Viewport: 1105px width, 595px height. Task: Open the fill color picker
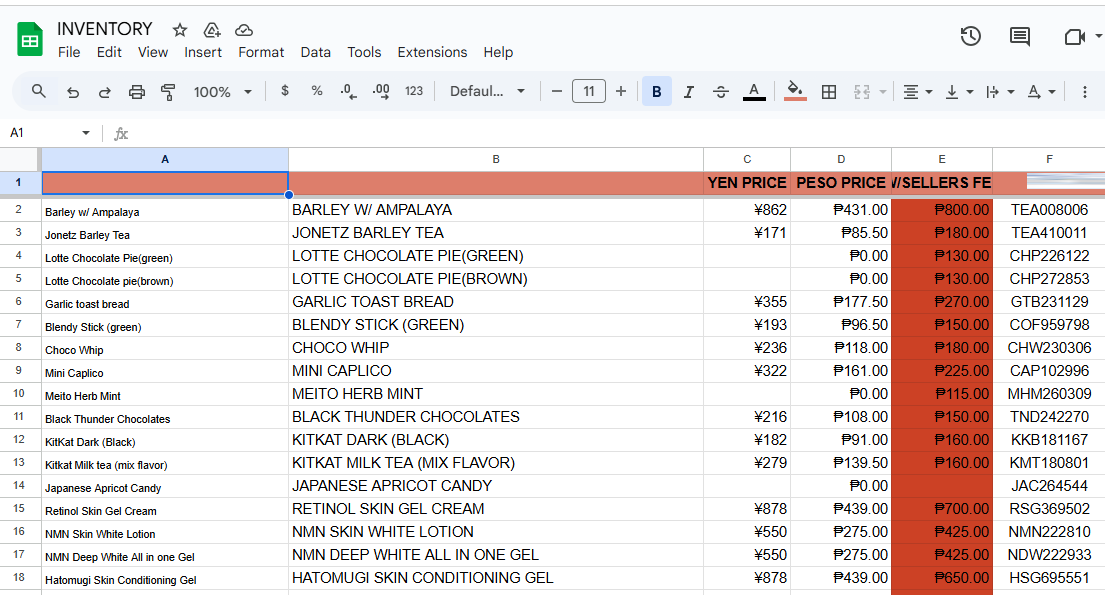coord(795,92)
